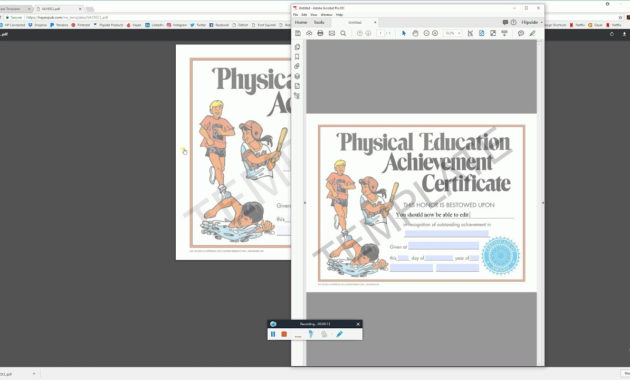Click the fifth sidebar panel icon in Acrobat
The height and width of the screenshot is (380, 630).
[297, 86]
